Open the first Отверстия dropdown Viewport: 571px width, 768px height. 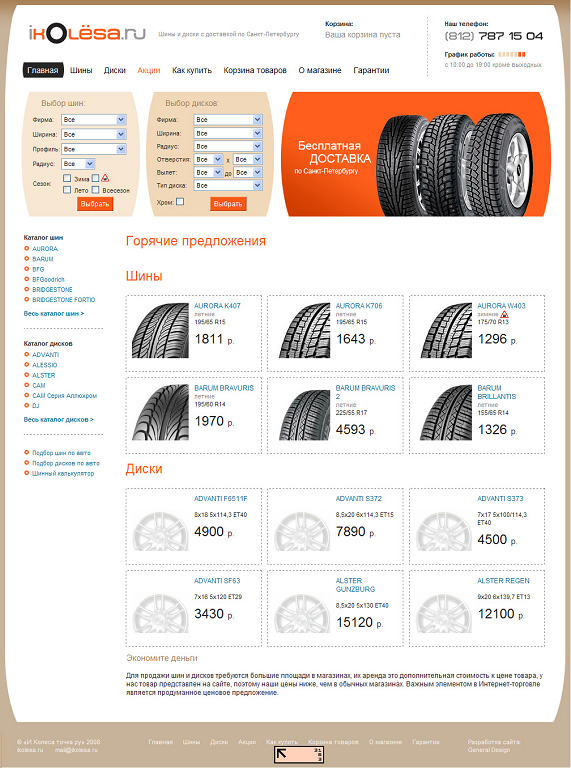pyautogui.click(x=208, y=159)
